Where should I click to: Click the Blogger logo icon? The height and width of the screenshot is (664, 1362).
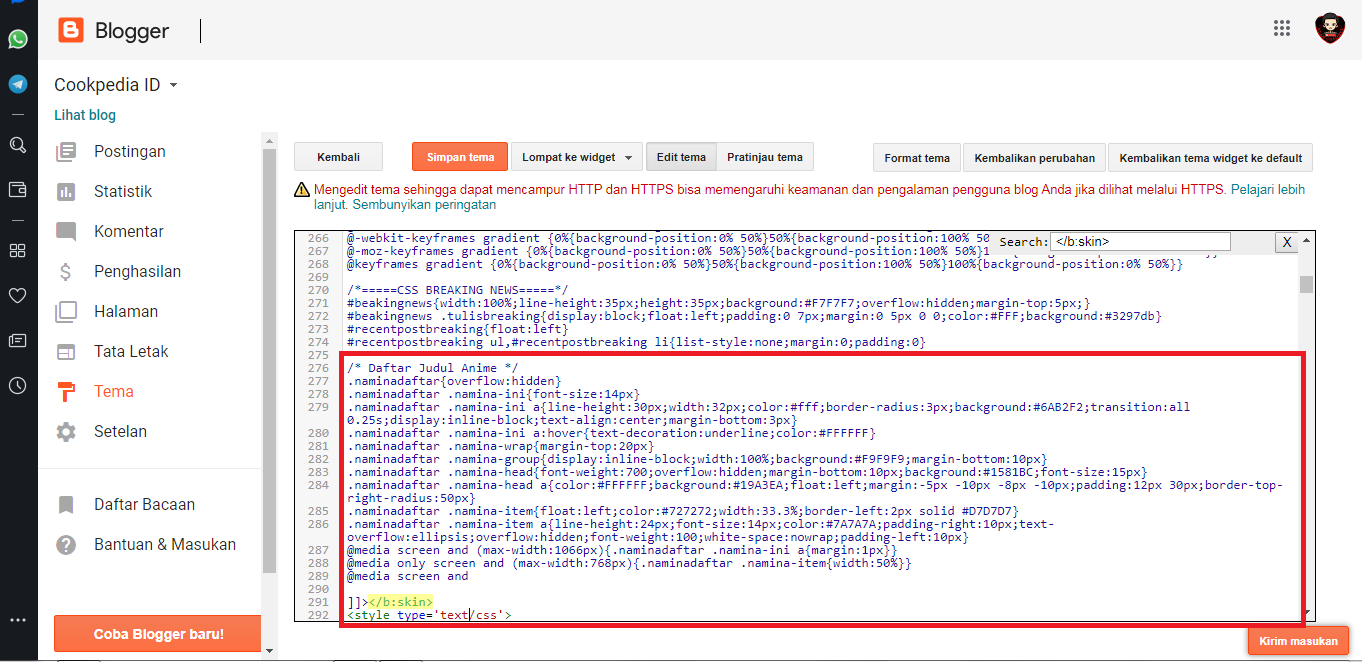(x=71, y=31)
